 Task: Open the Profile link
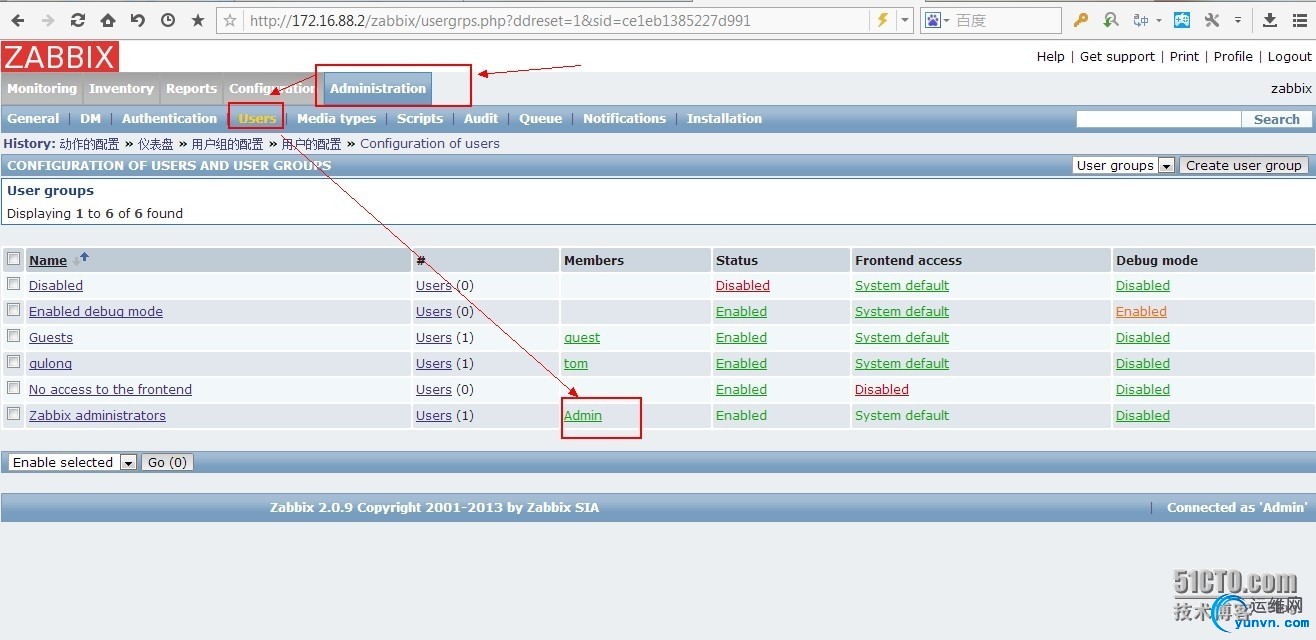pyautogui.click(x=1233, y=56)
